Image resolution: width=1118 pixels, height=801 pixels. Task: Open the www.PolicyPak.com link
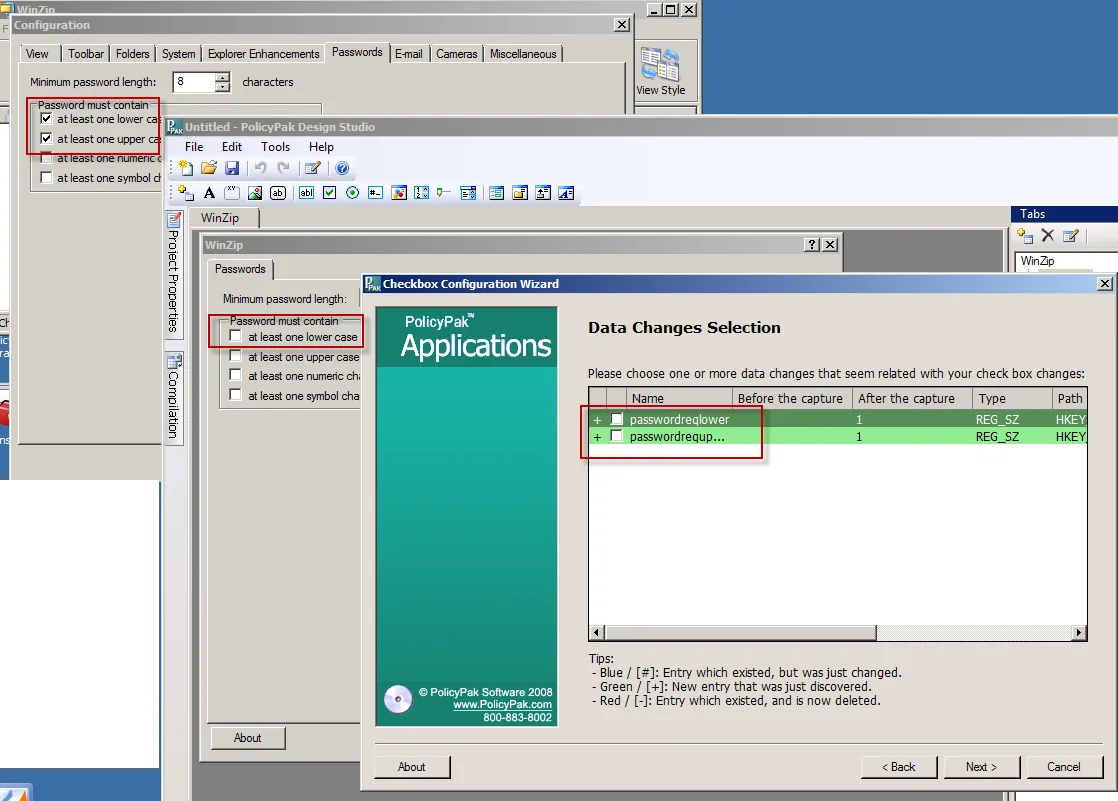502,704
